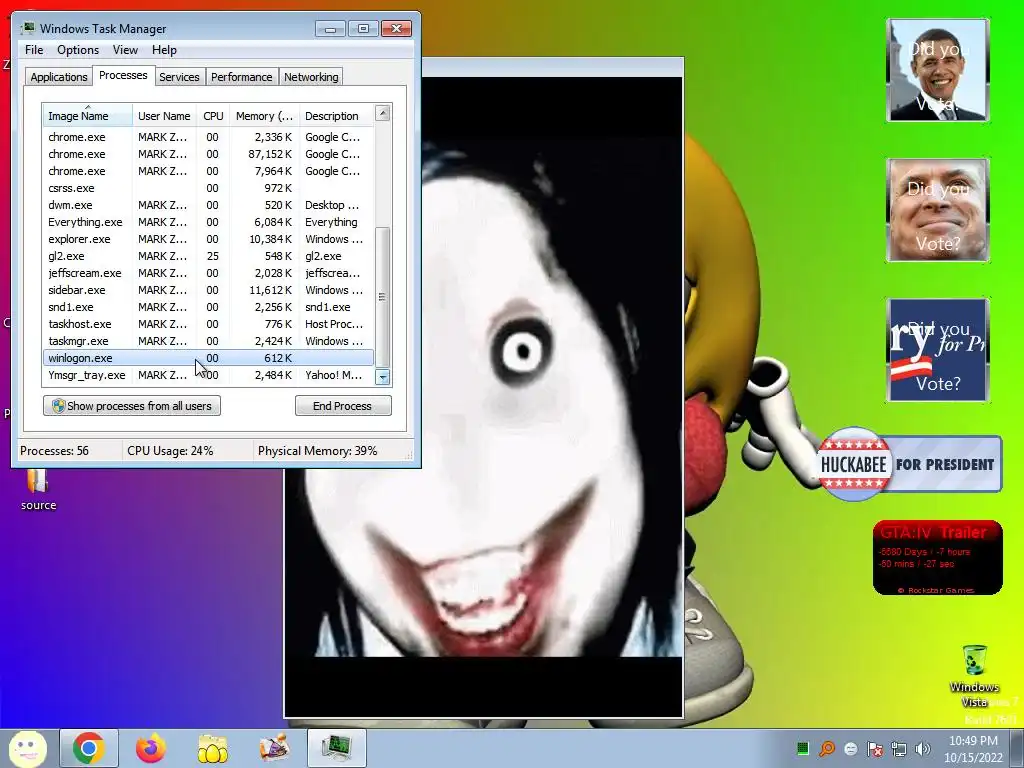Click the process list scrollbar thumb
The width and height of the screenshot is (1024, 768).
[383, 297]
